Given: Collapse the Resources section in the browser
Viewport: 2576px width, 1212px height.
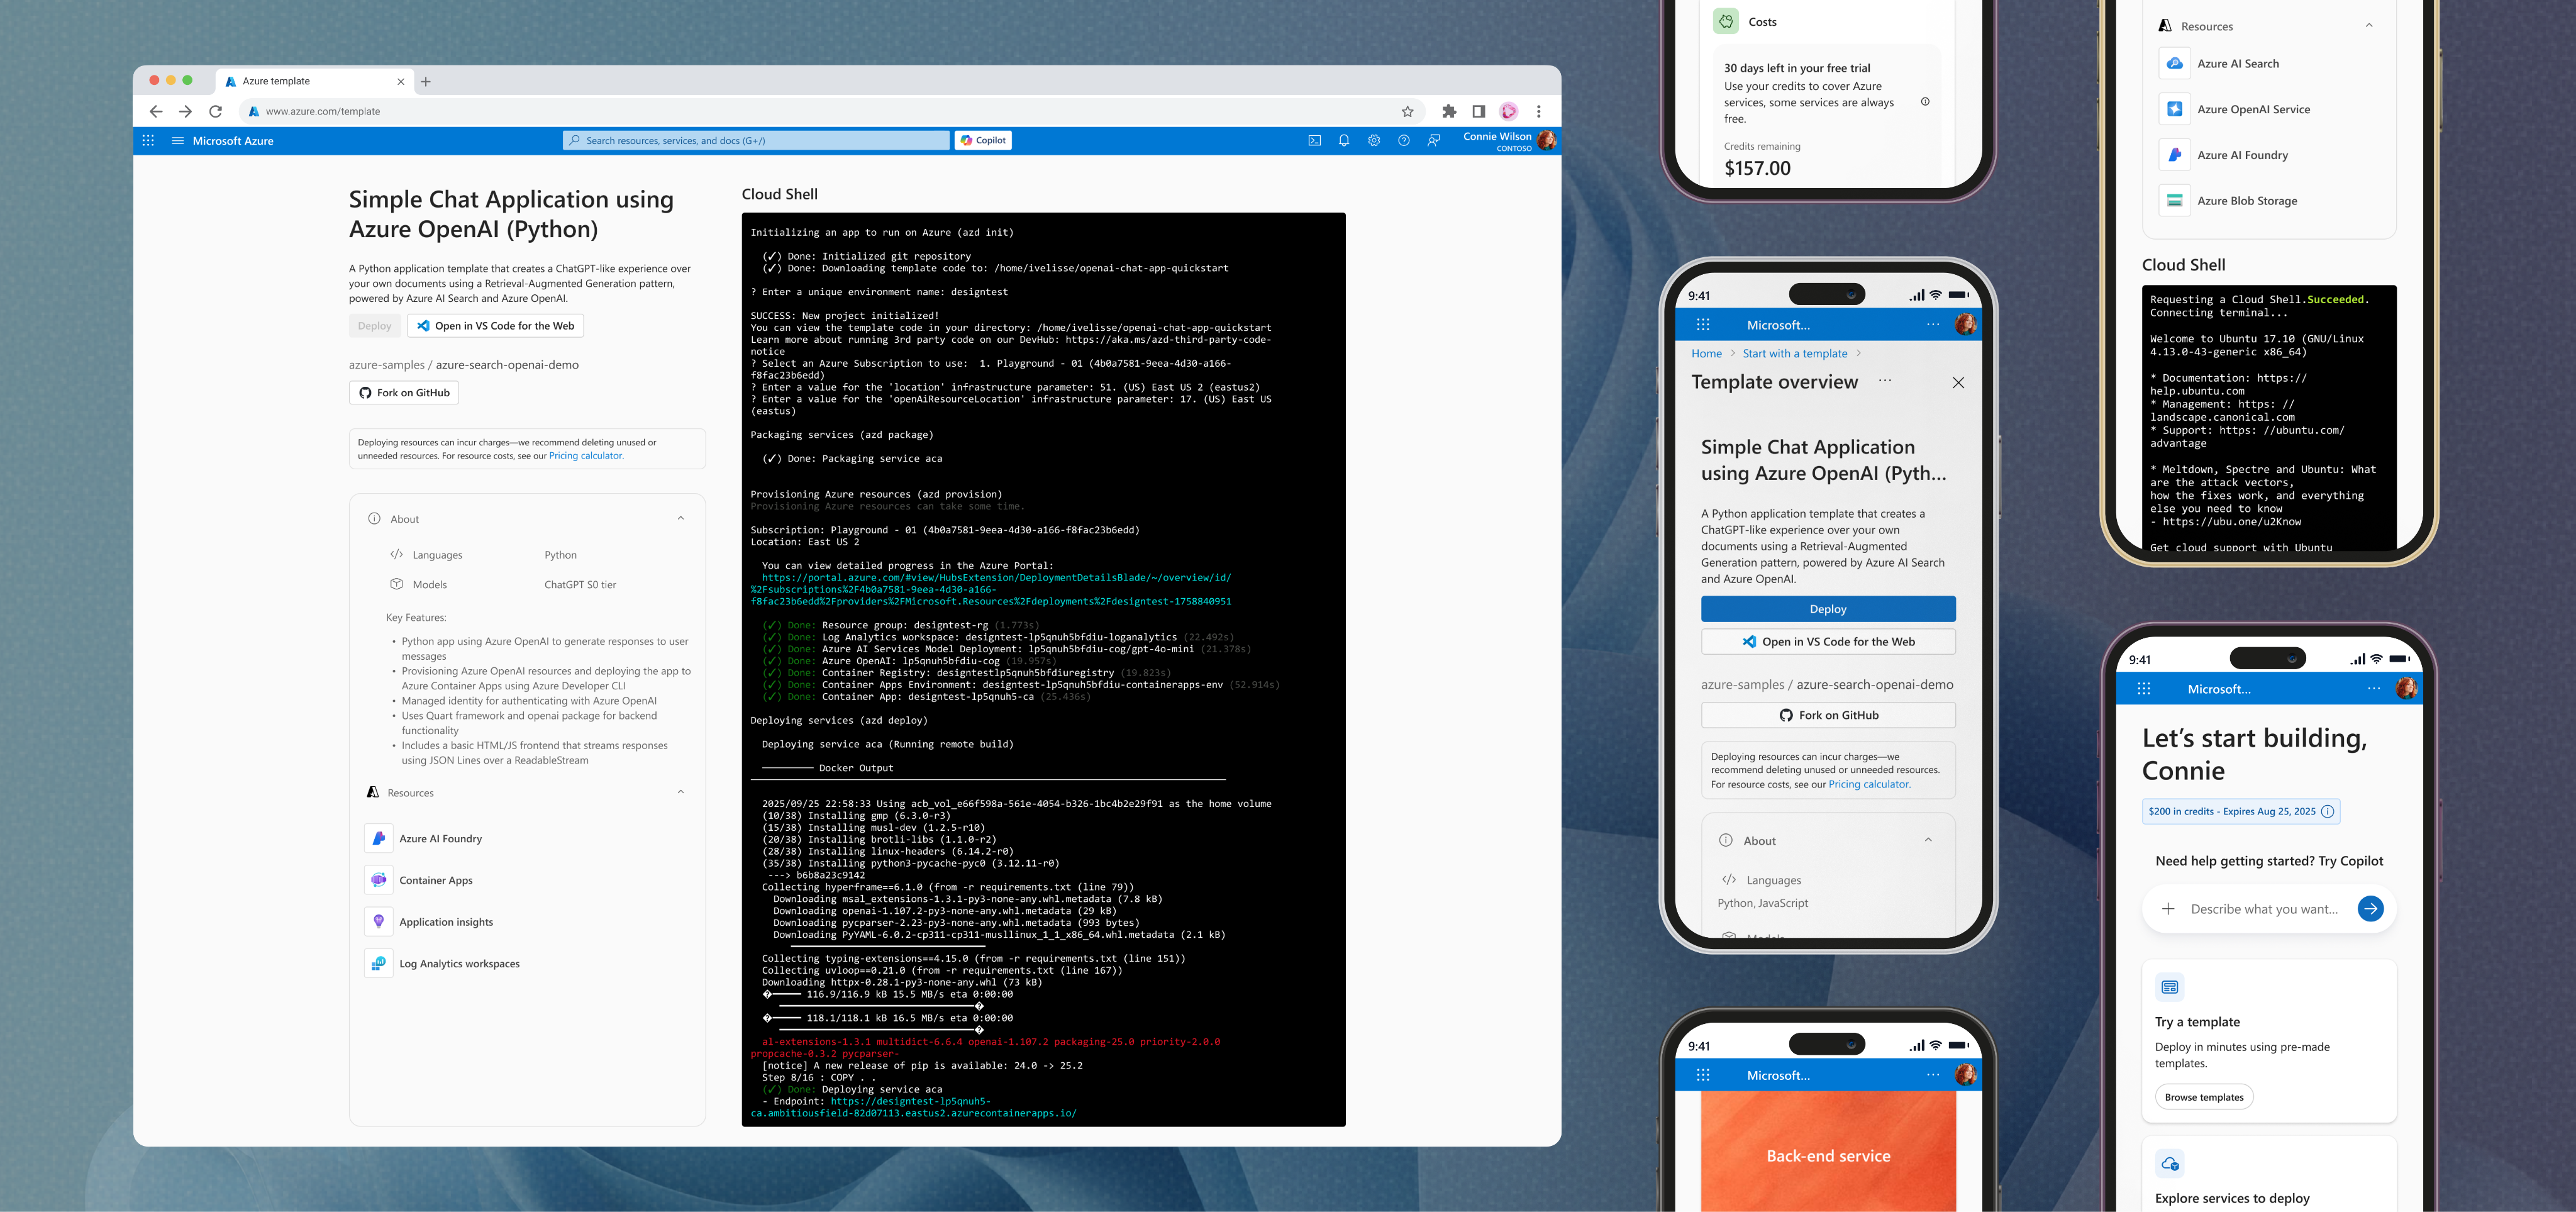Looking at the screenshot, I should click(681, 792).
